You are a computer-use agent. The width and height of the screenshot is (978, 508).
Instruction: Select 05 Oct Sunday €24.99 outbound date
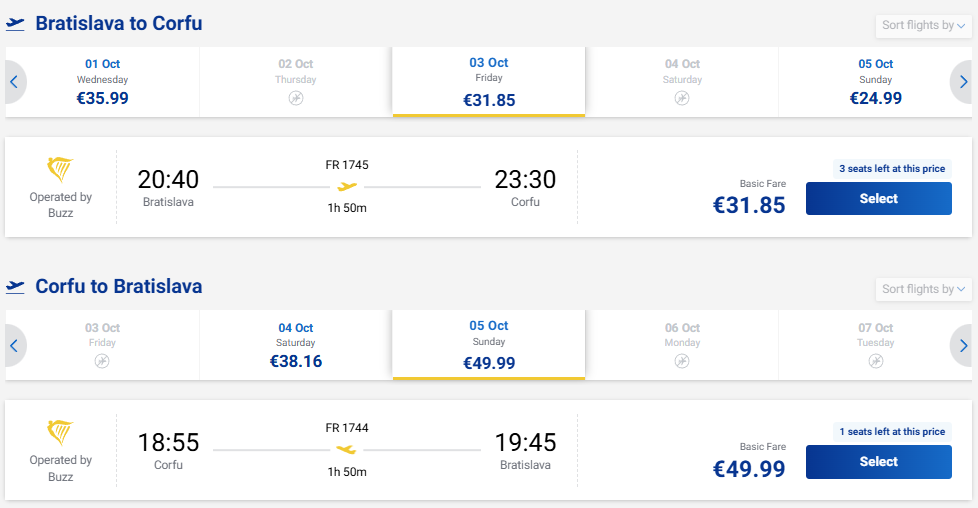[x=875, y=82]
